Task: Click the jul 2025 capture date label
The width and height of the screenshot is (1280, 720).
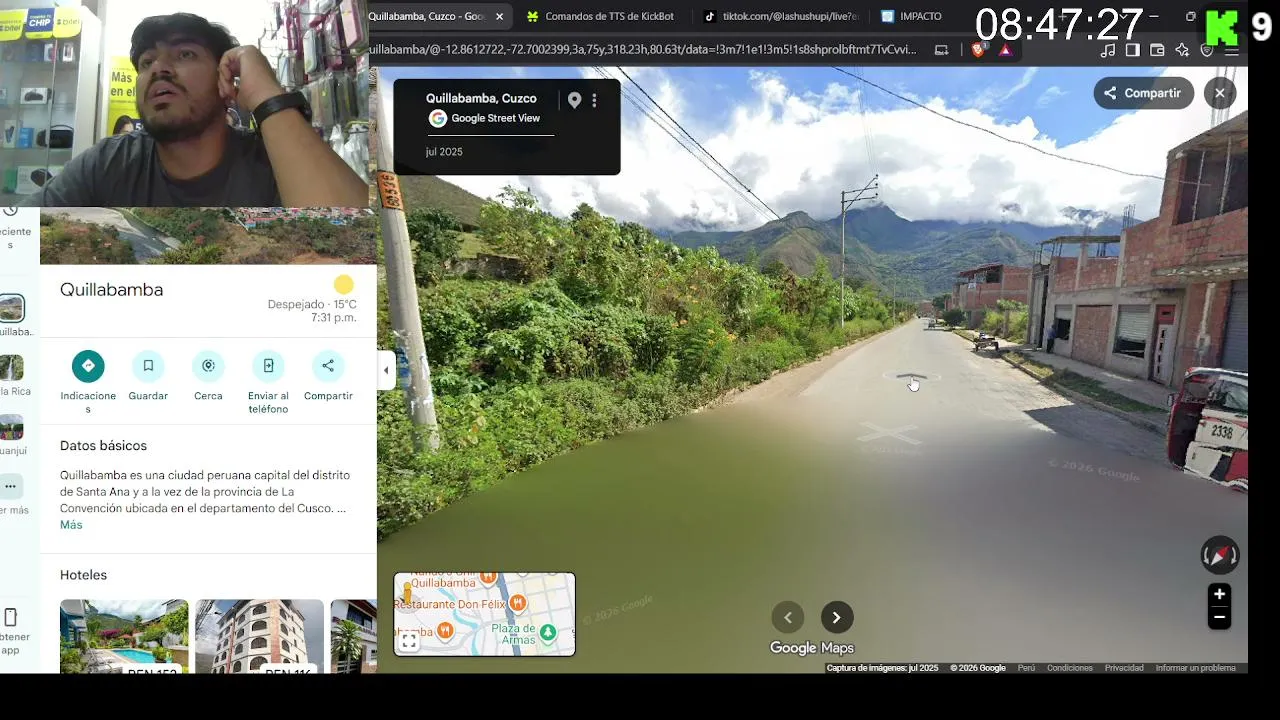Action: click(x=444, y=152)
